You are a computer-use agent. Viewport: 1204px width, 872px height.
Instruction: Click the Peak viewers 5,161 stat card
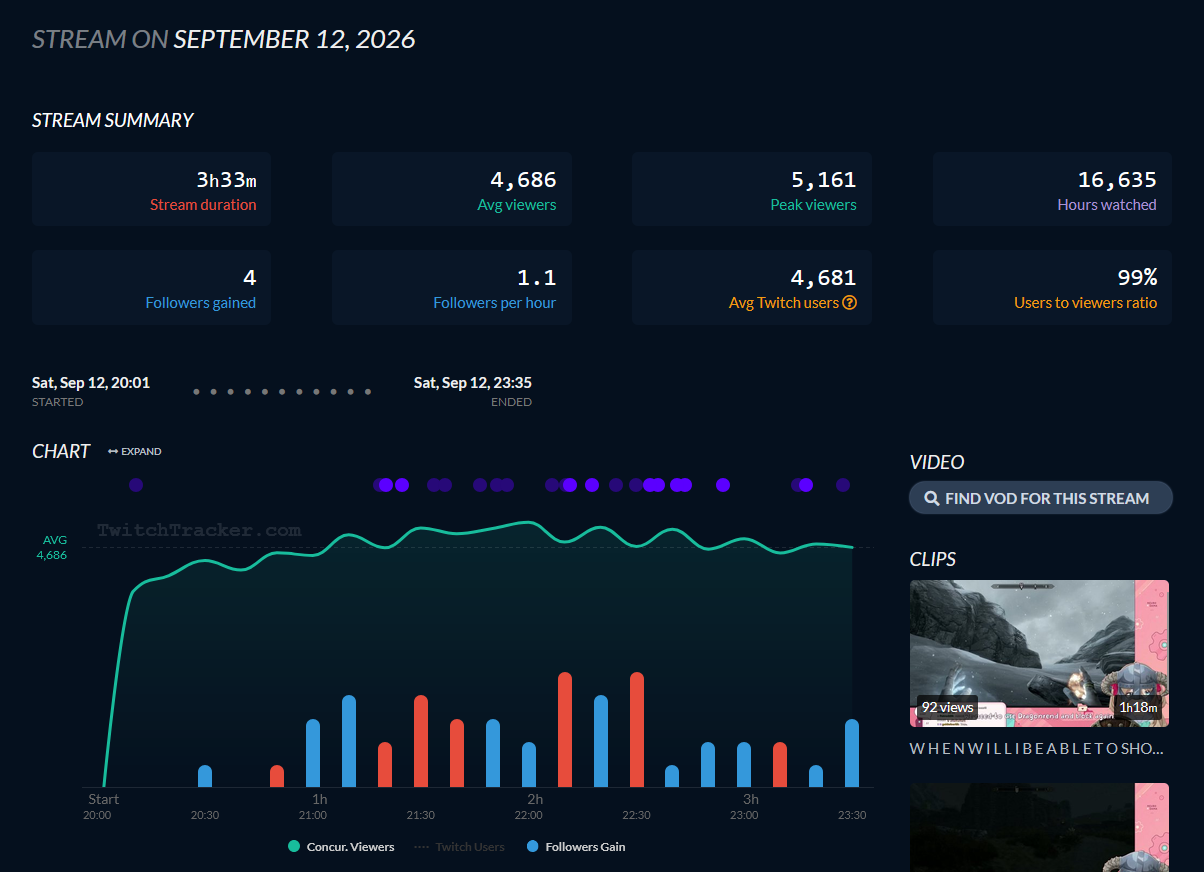(x=752, y=189)
